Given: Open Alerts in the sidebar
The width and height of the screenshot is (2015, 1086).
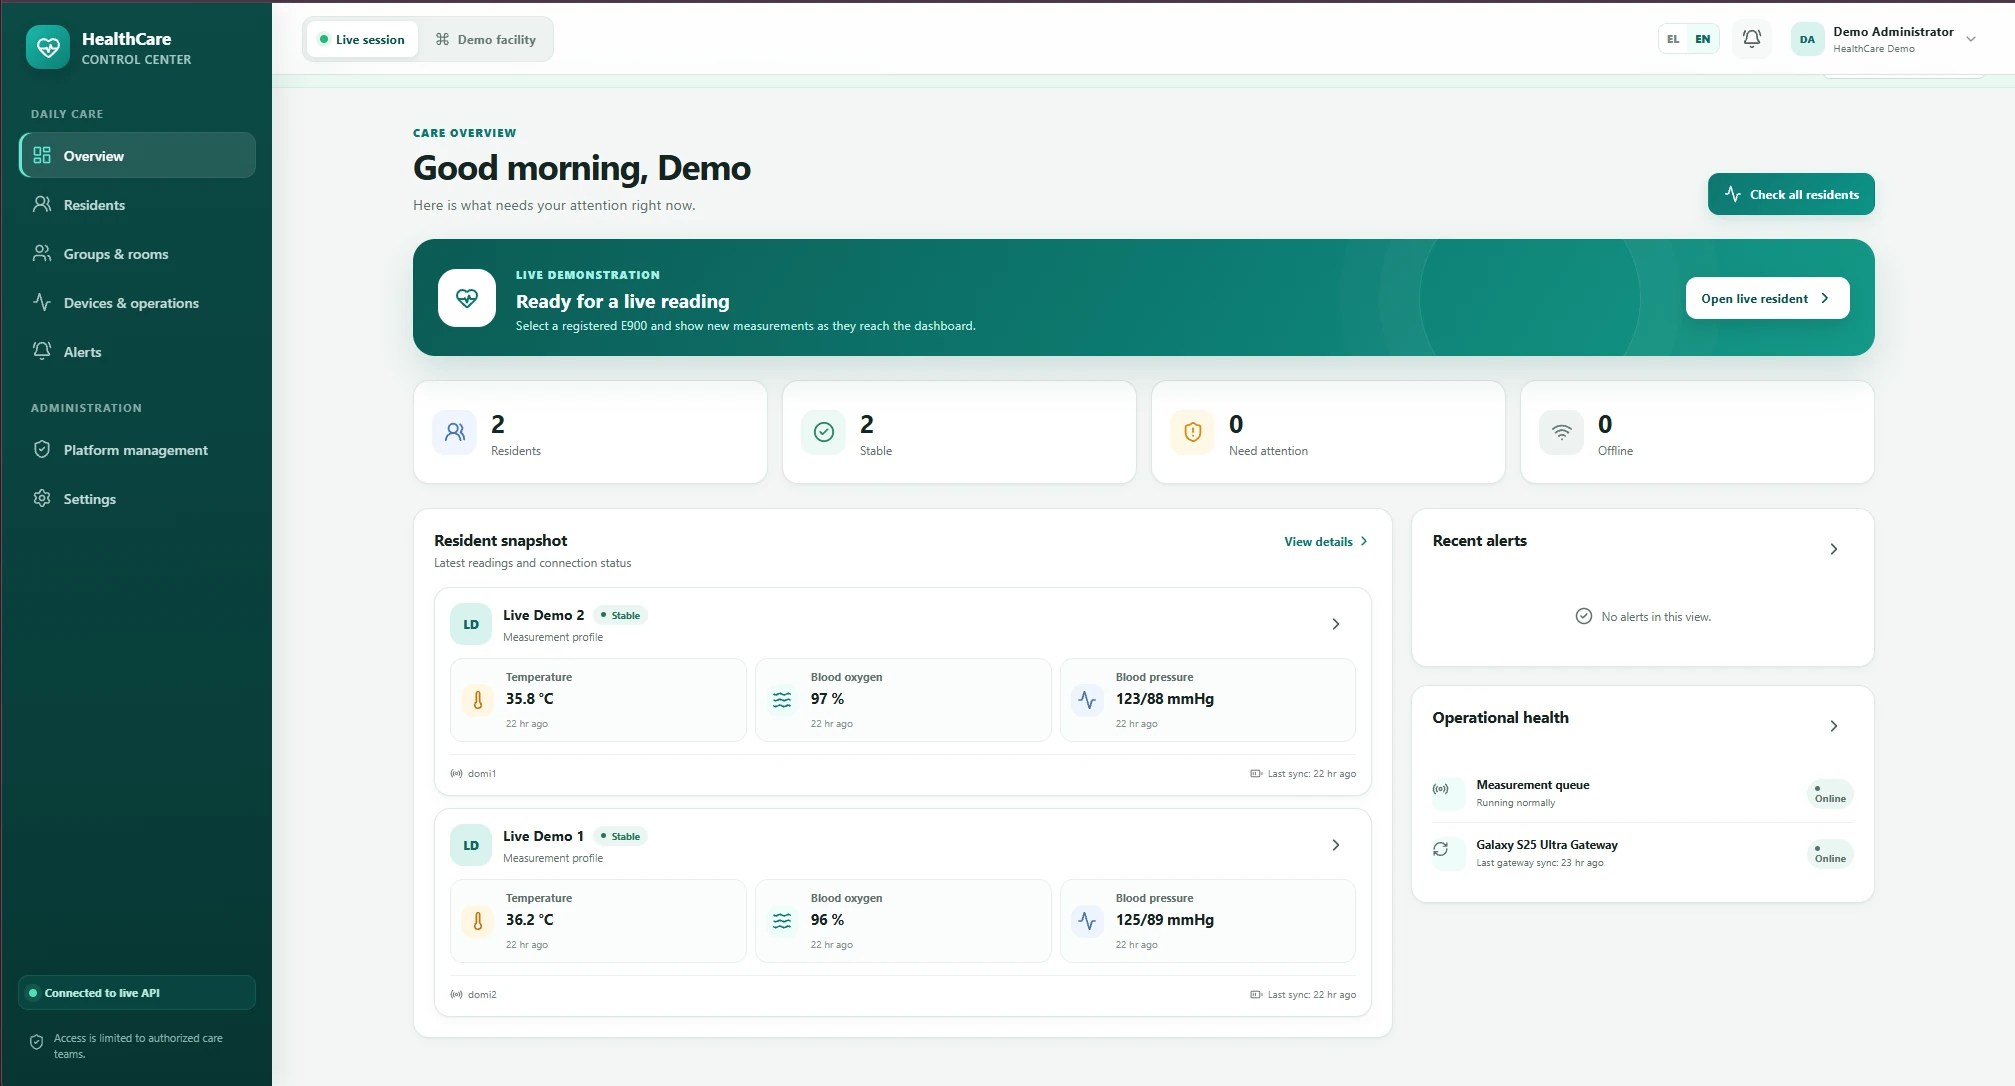Looking at the screenshot, I should click(137, 351).
